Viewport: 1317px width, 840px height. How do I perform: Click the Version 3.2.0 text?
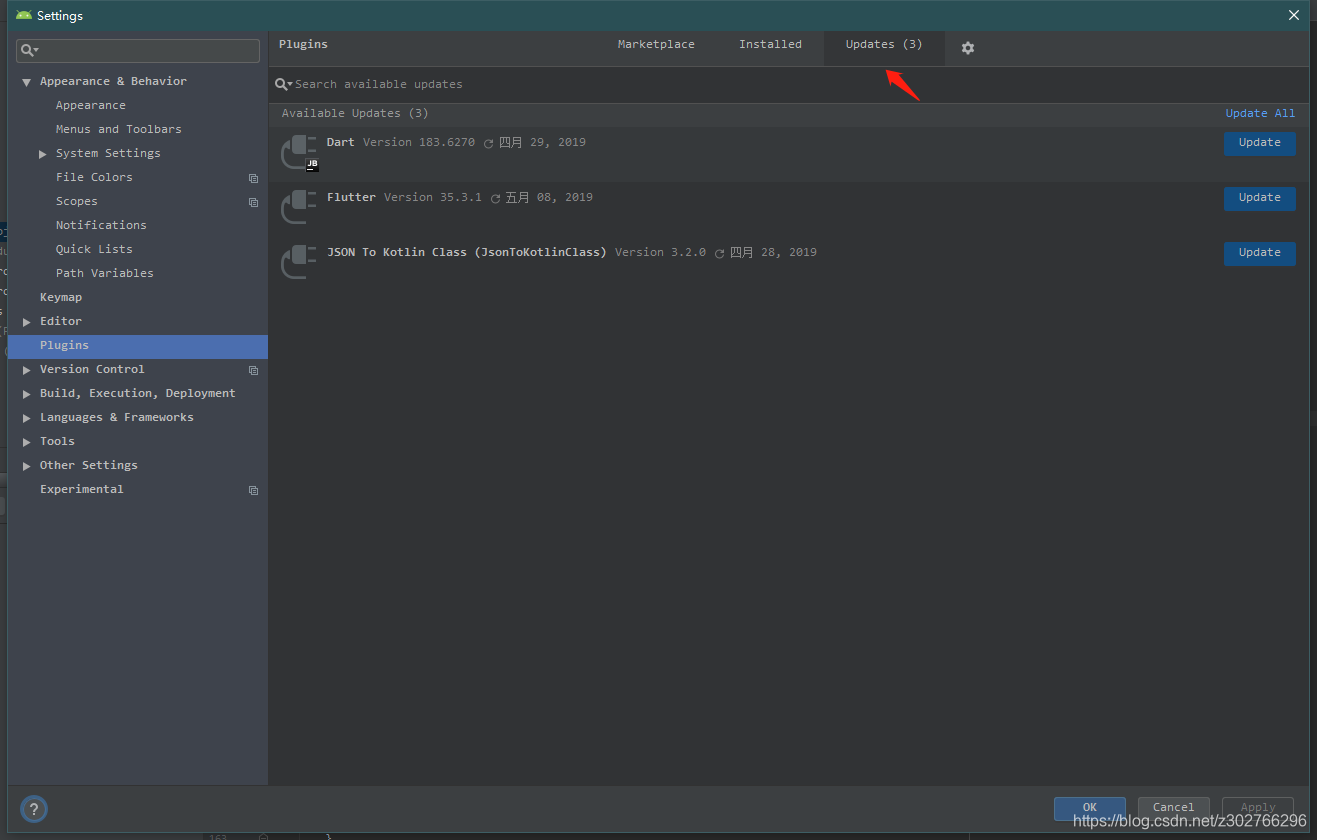pos(660,253)
